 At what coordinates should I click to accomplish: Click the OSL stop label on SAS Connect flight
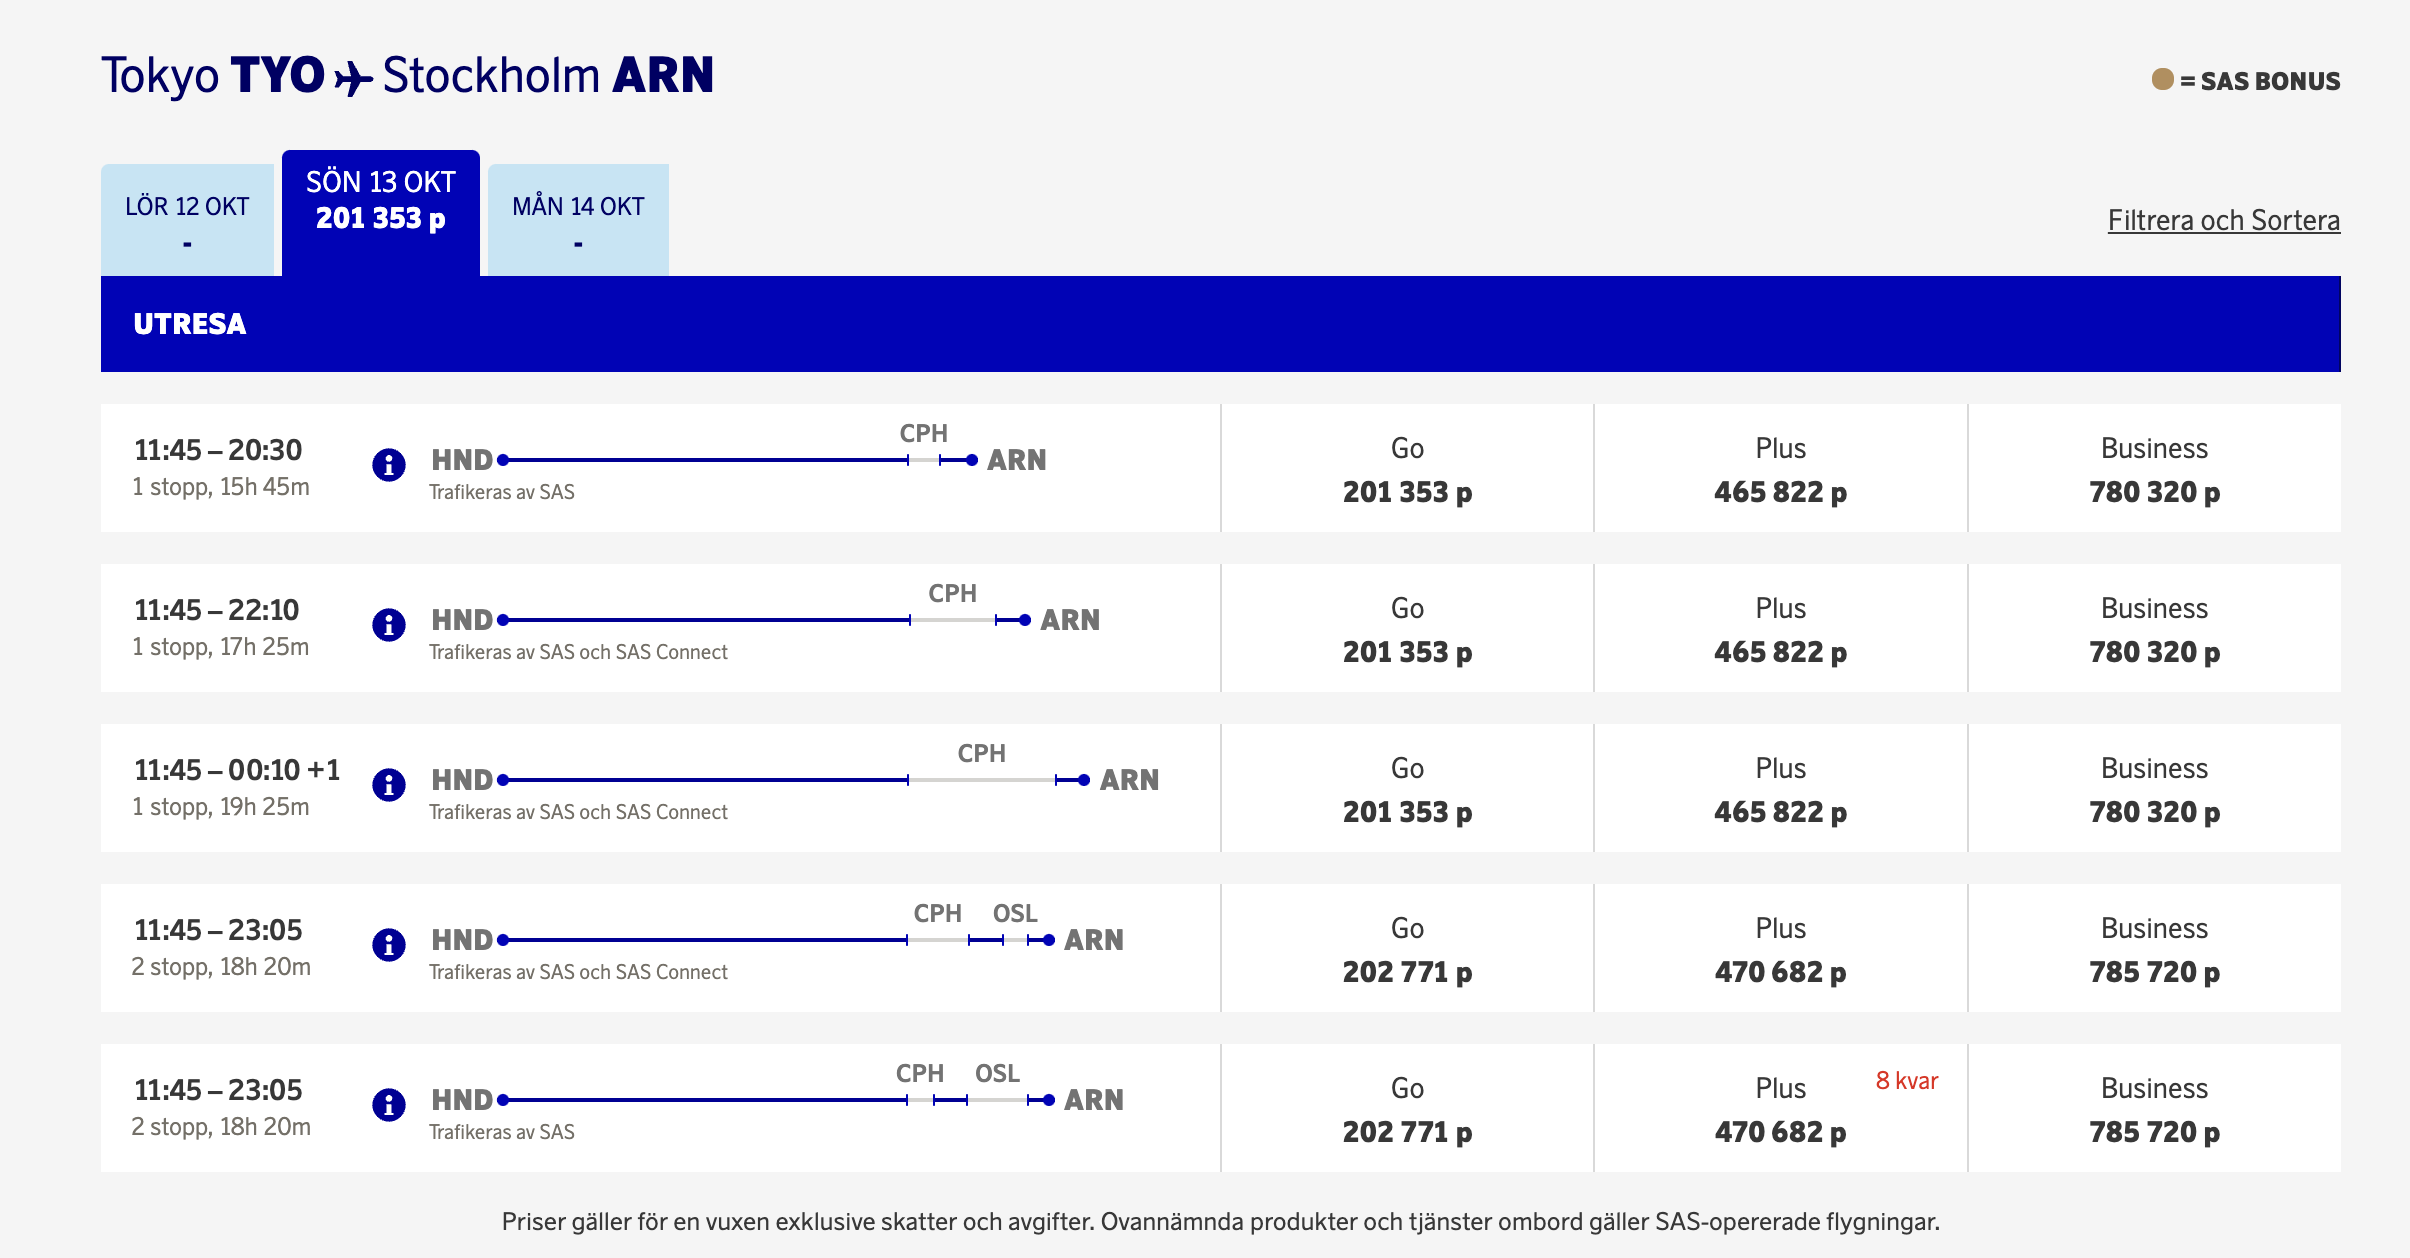pyautogui.click(x=1015, y=913)
